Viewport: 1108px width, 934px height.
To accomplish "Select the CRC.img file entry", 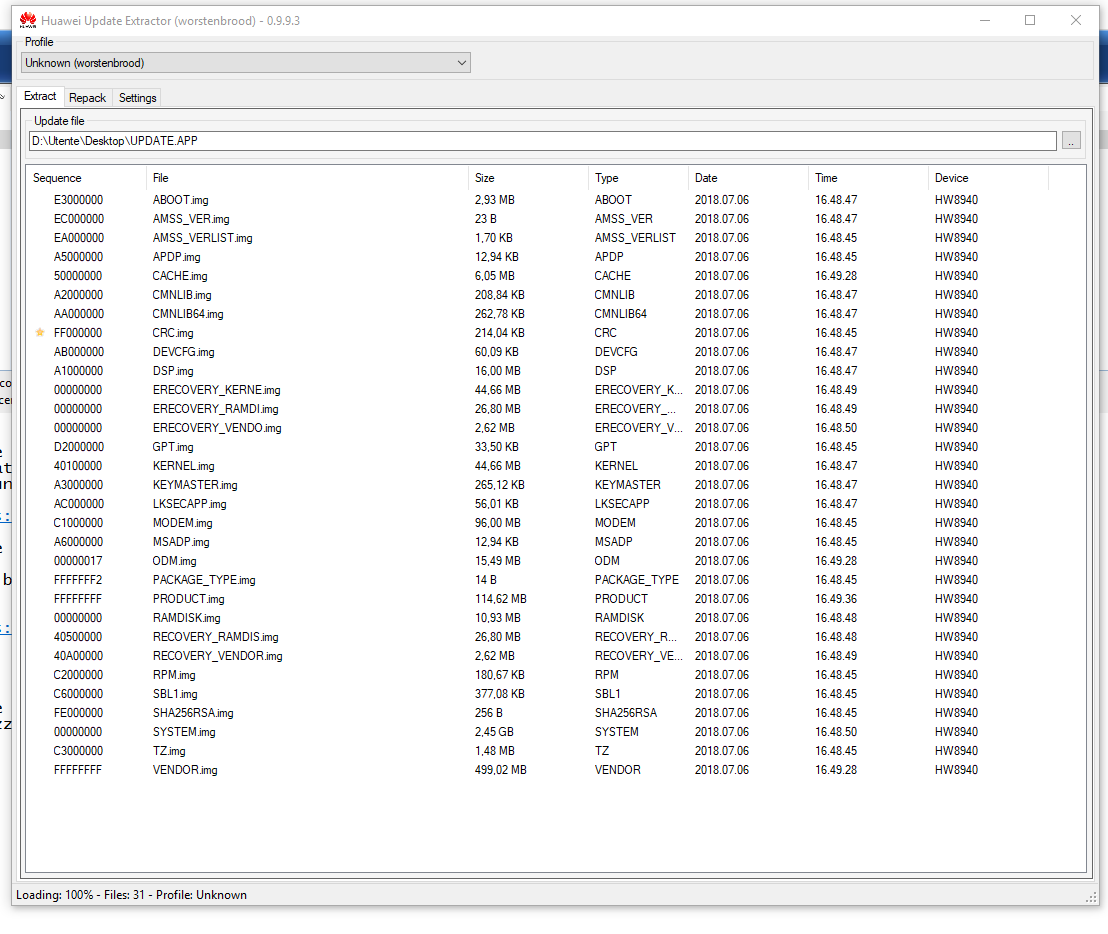I will [172, 333].
